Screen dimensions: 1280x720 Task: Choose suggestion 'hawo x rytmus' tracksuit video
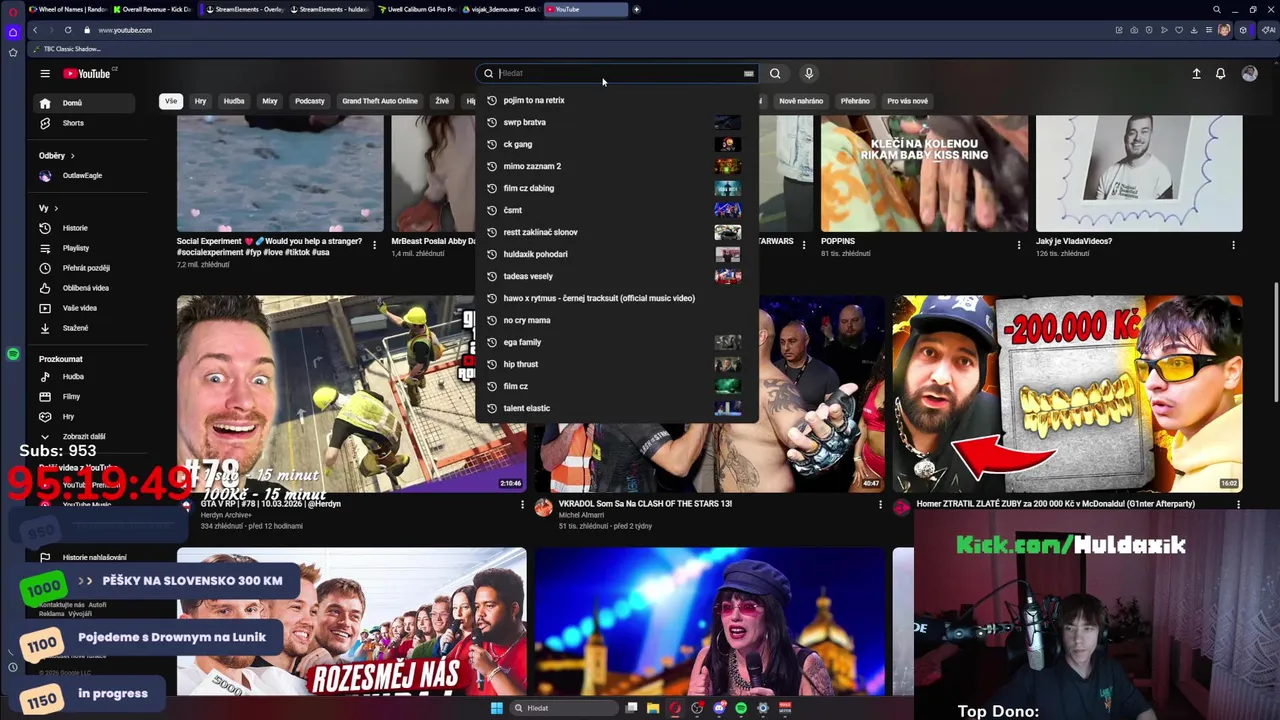click(x=616, y=298)
